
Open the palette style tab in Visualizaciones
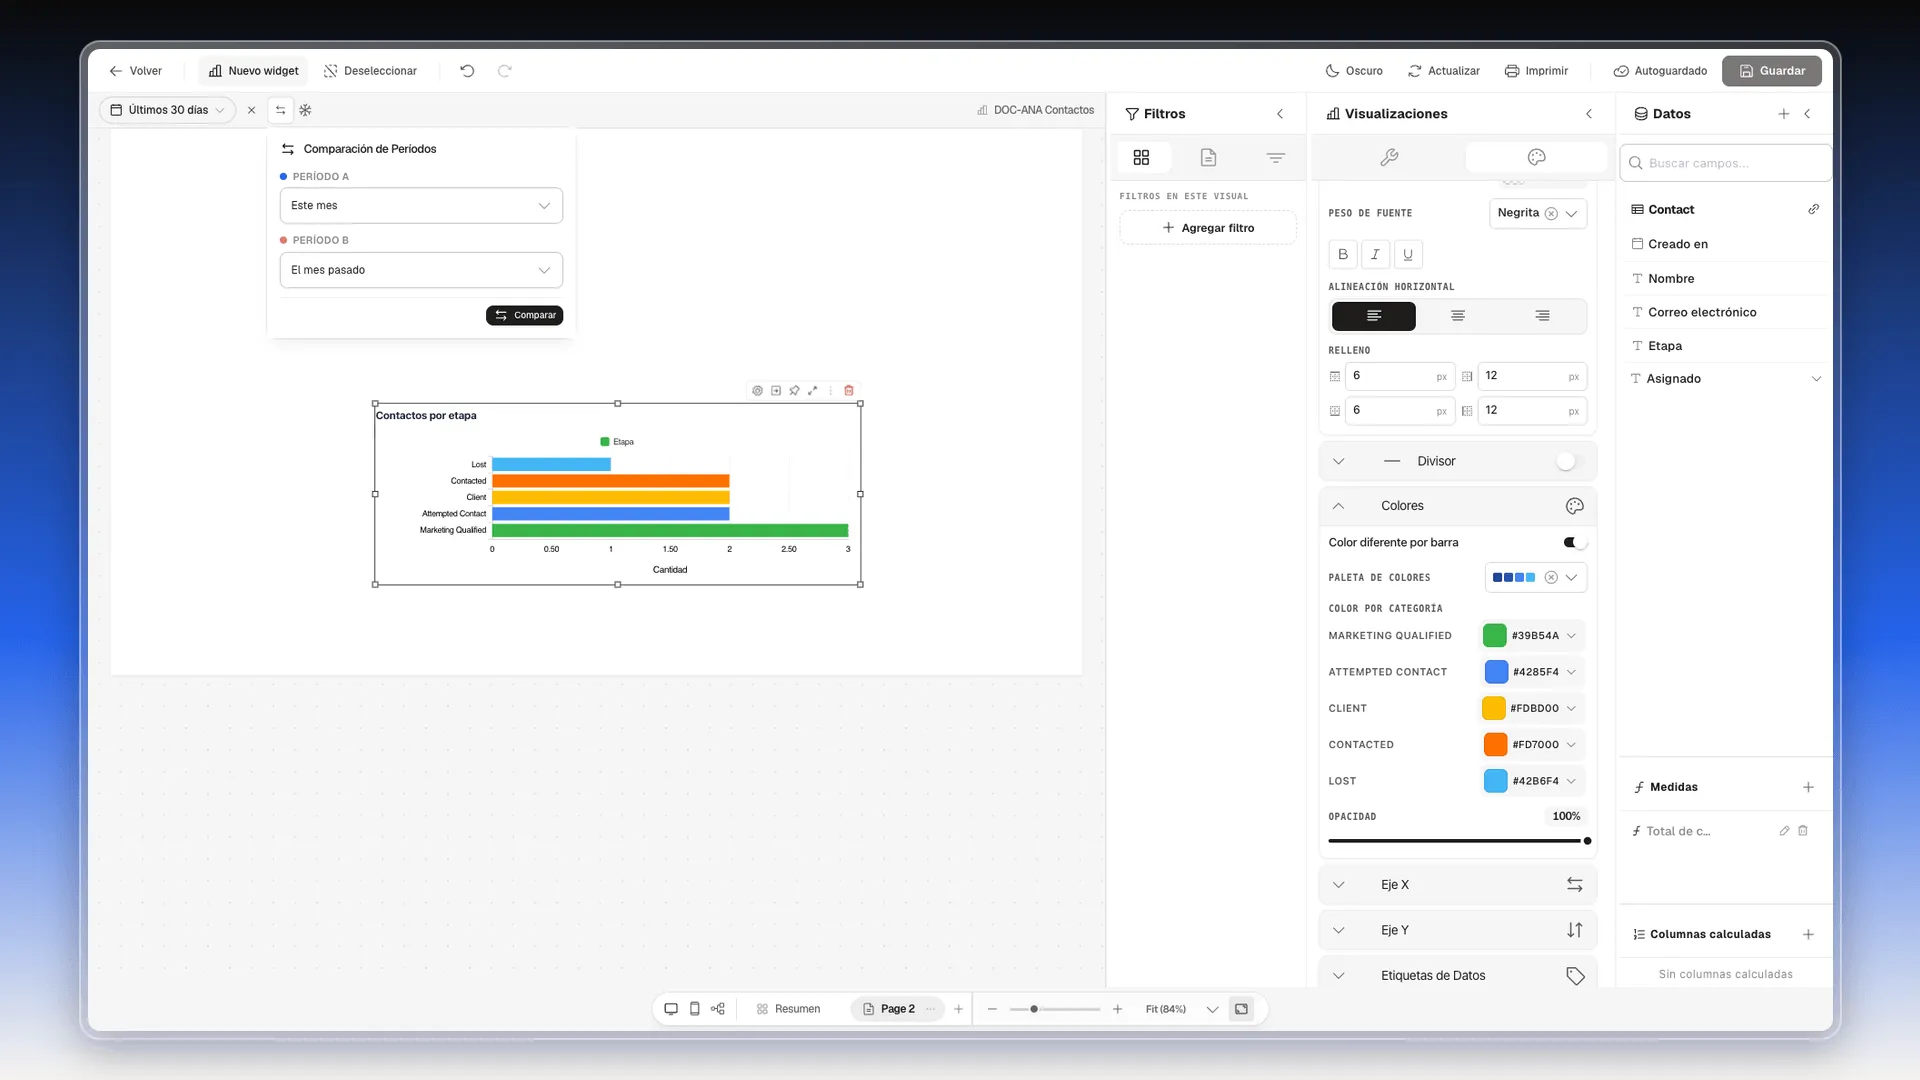click(1537, 157)
